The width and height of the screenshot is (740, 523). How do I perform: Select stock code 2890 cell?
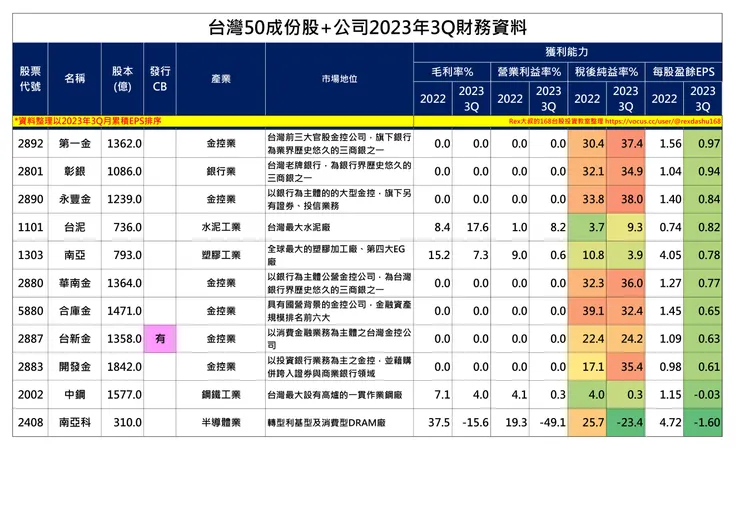coord(30,199)
